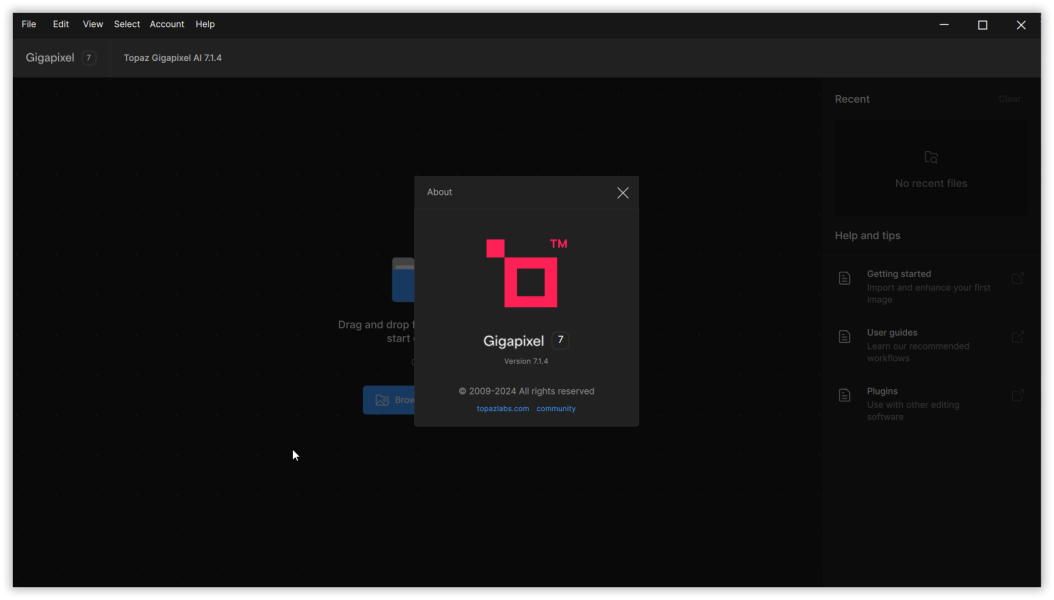This screenshot has height=600, width=1054.
Task: Click the Browse images button
Action: point(389,400)
